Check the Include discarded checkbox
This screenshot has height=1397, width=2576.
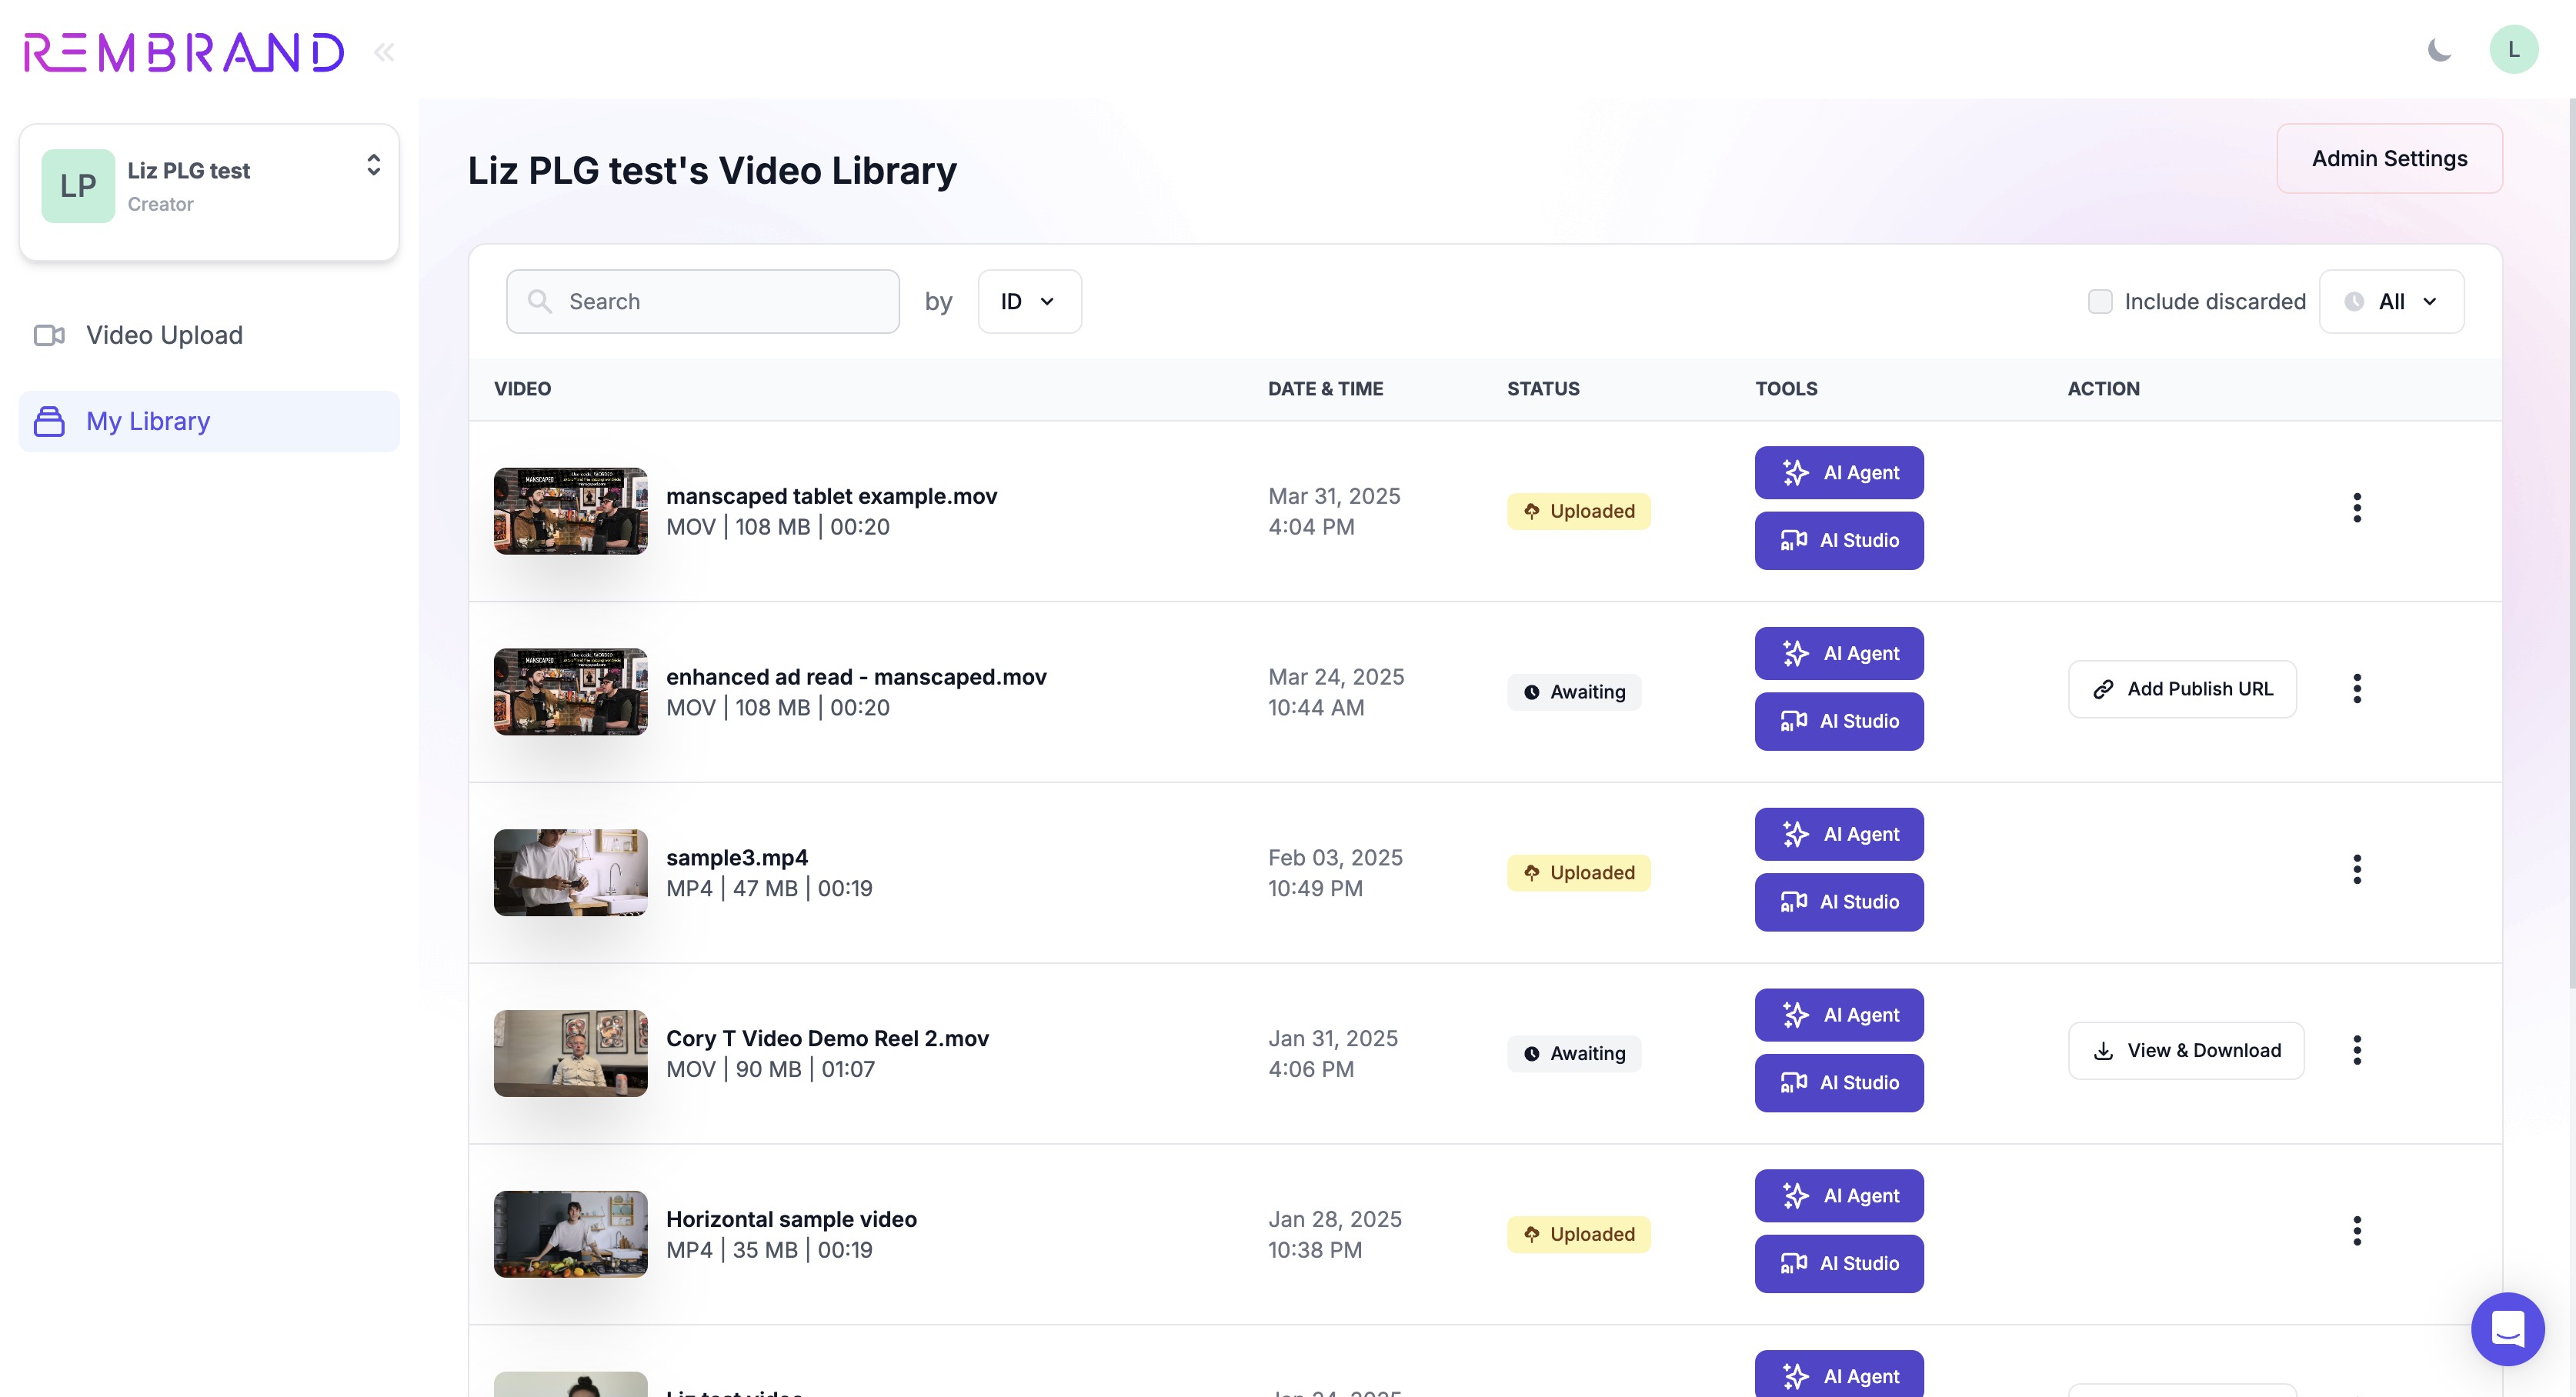[2100, 301]
